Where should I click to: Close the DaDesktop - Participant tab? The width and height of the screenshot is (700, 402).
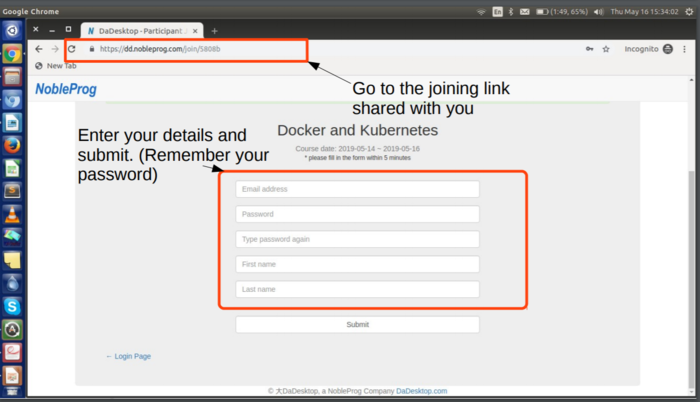(195, 31)
